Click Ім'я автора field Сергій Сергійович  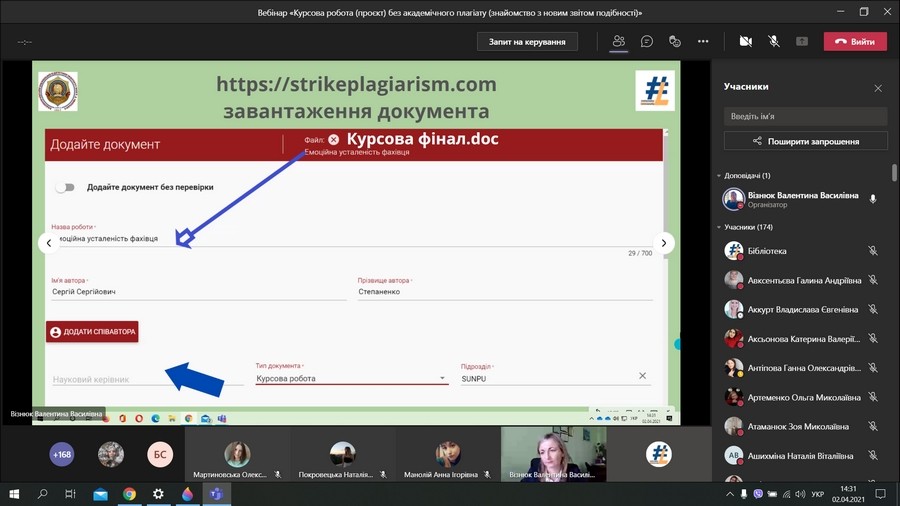[x=199, y=291]
